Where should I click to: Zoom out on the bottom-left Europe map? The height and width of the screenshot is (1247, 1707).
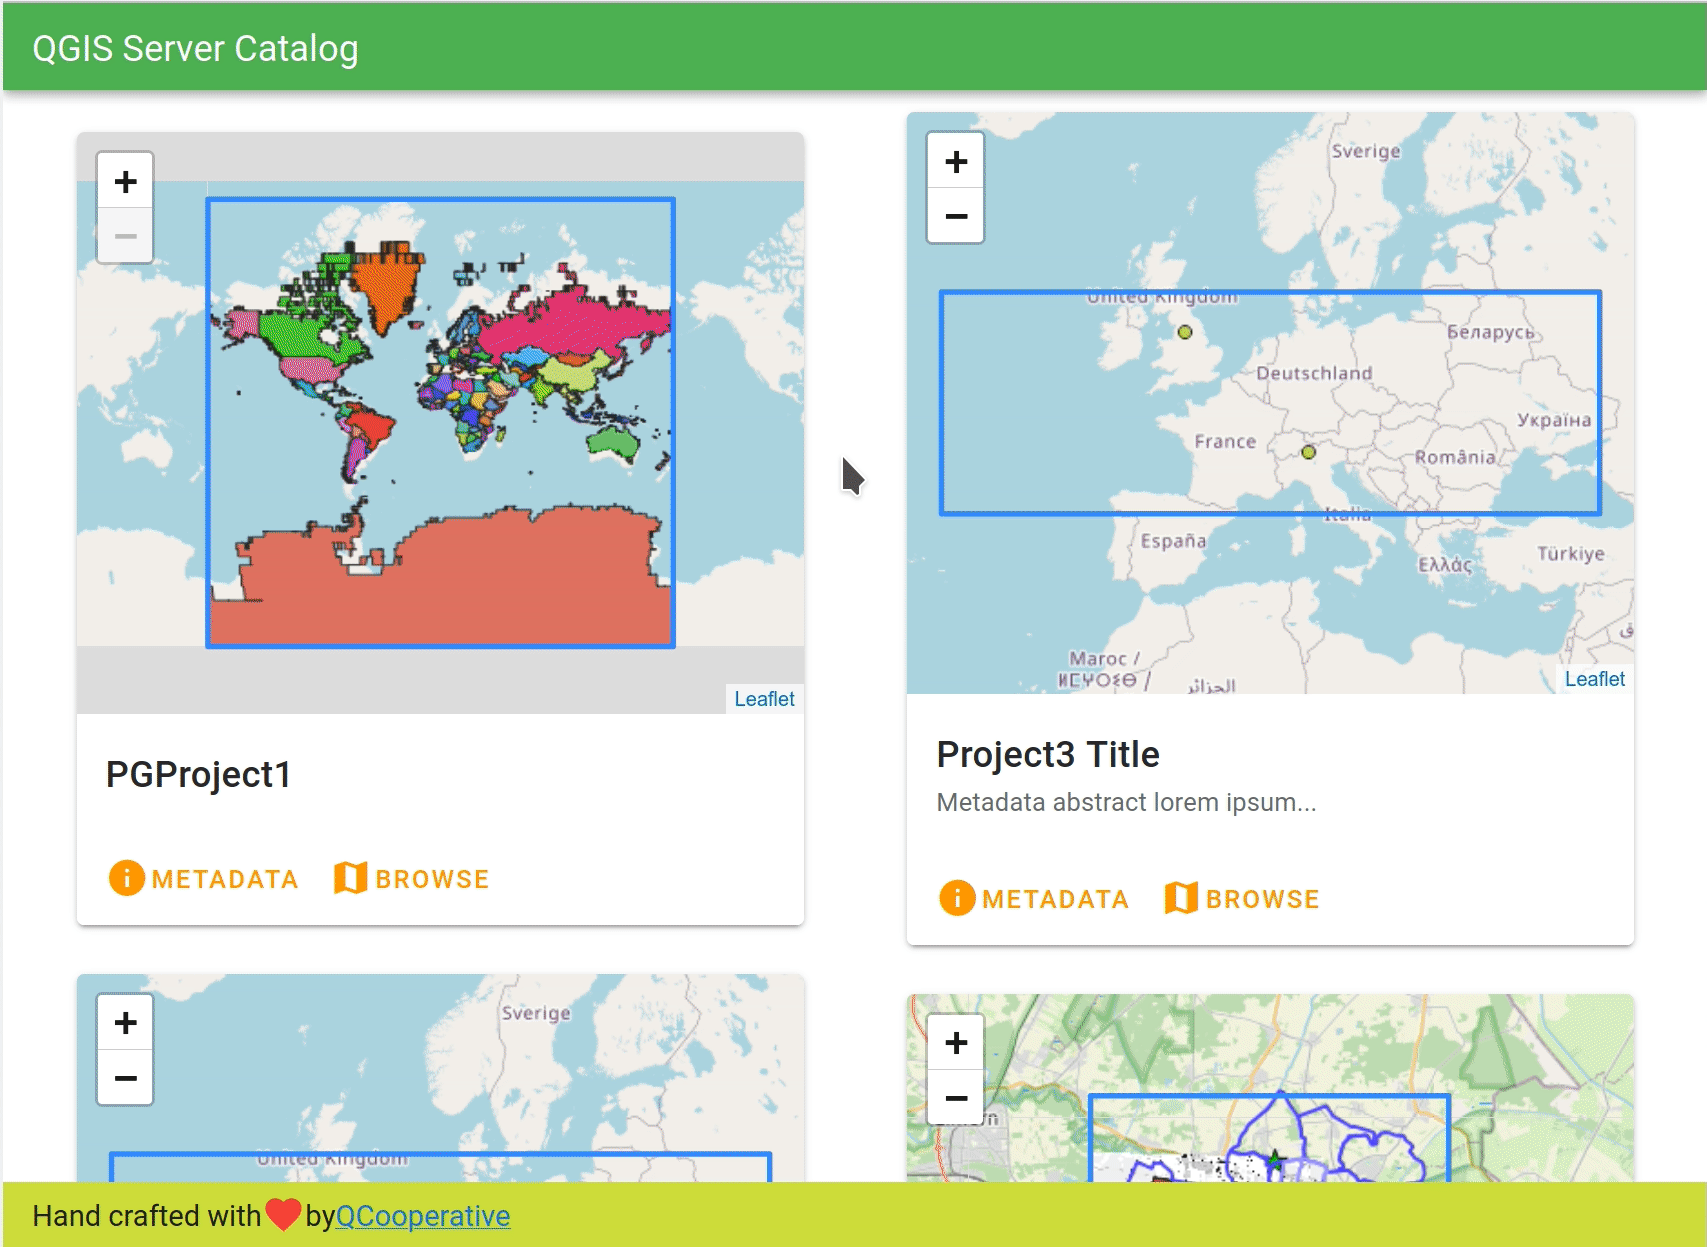[125, 1078]
